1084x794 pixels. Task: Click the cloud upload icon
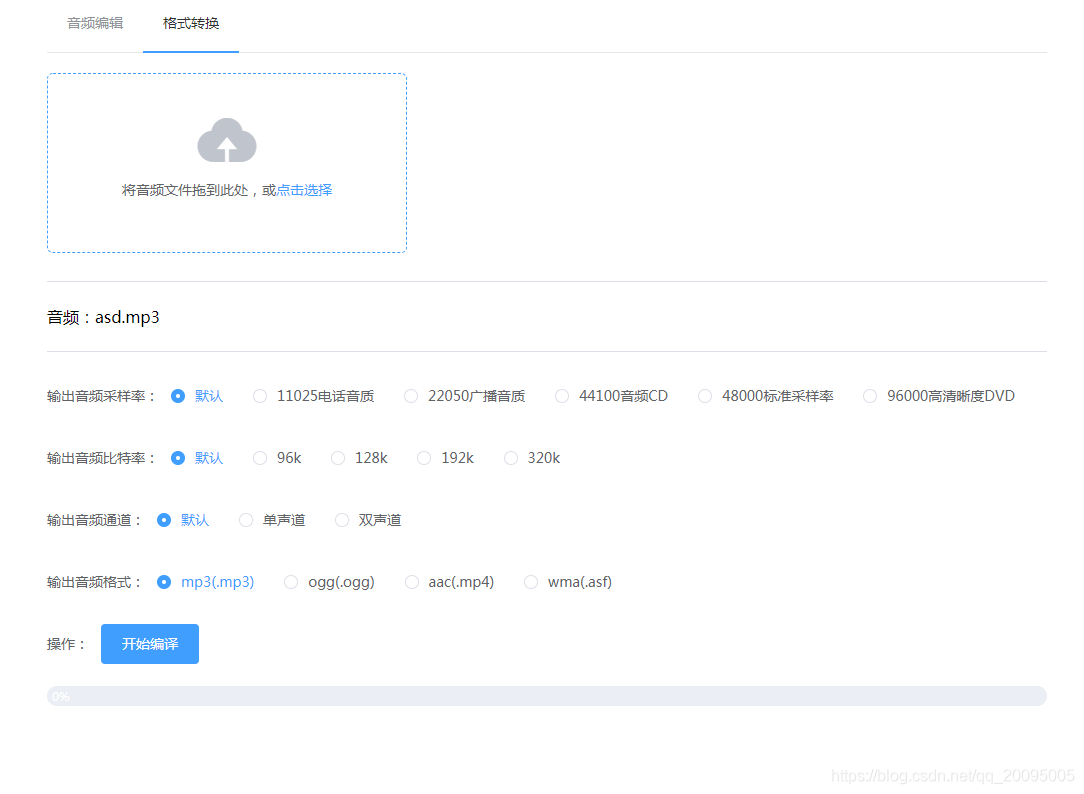227,140
